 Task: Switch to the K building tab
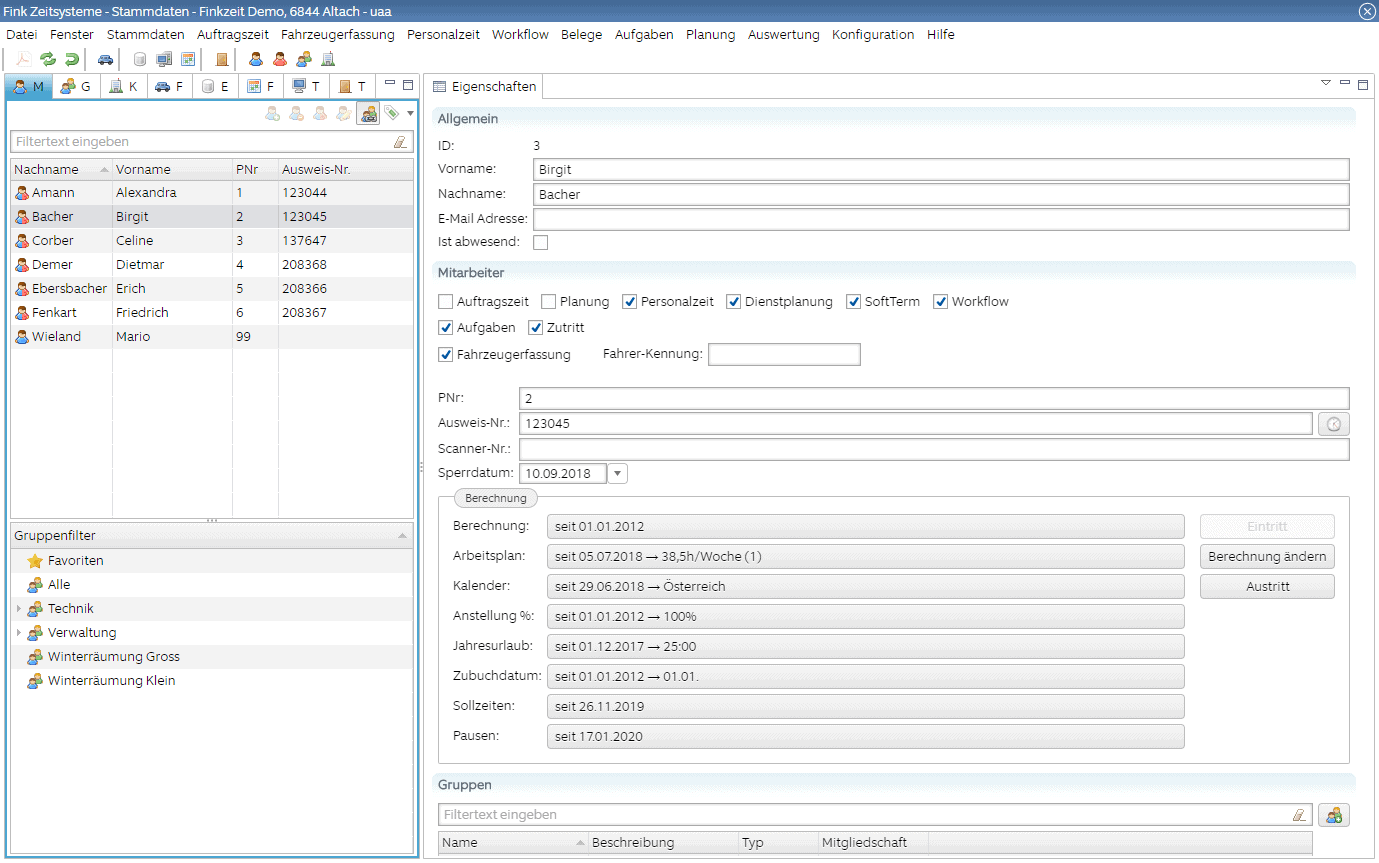(x=124, y=87)
